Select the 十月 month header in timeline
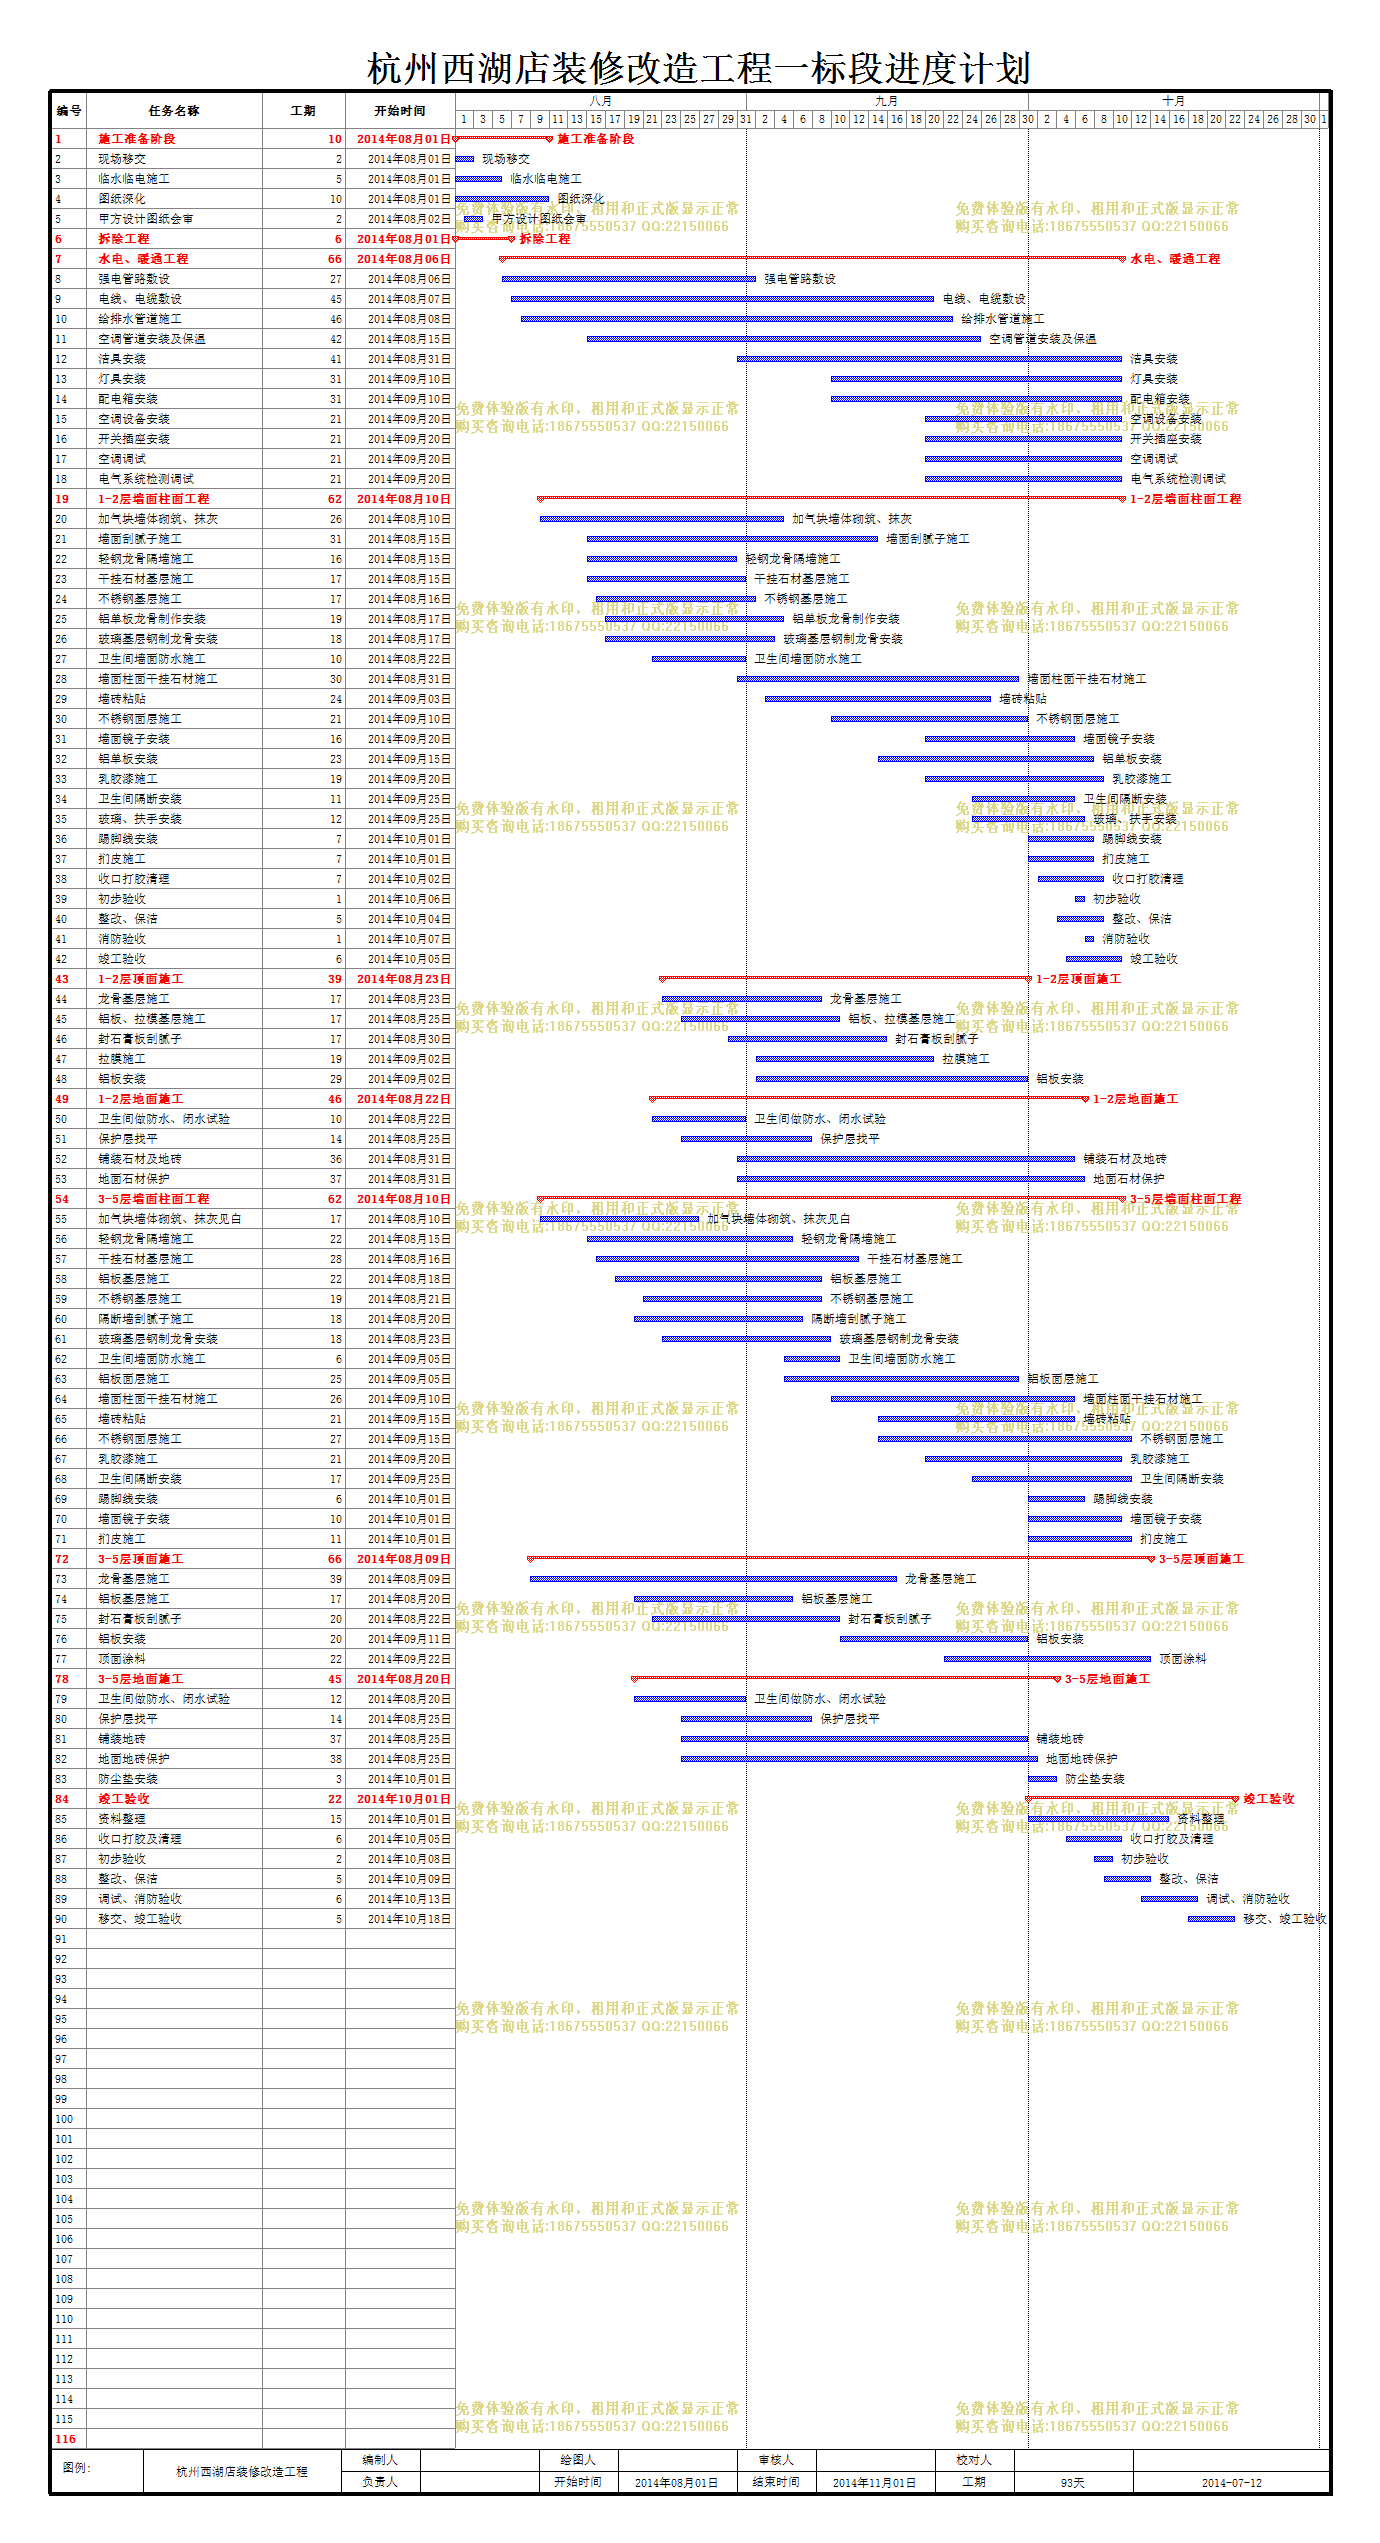The width and height of the screenshot is (1380, 2543). pyautogui.click(x=1174, y=101)
